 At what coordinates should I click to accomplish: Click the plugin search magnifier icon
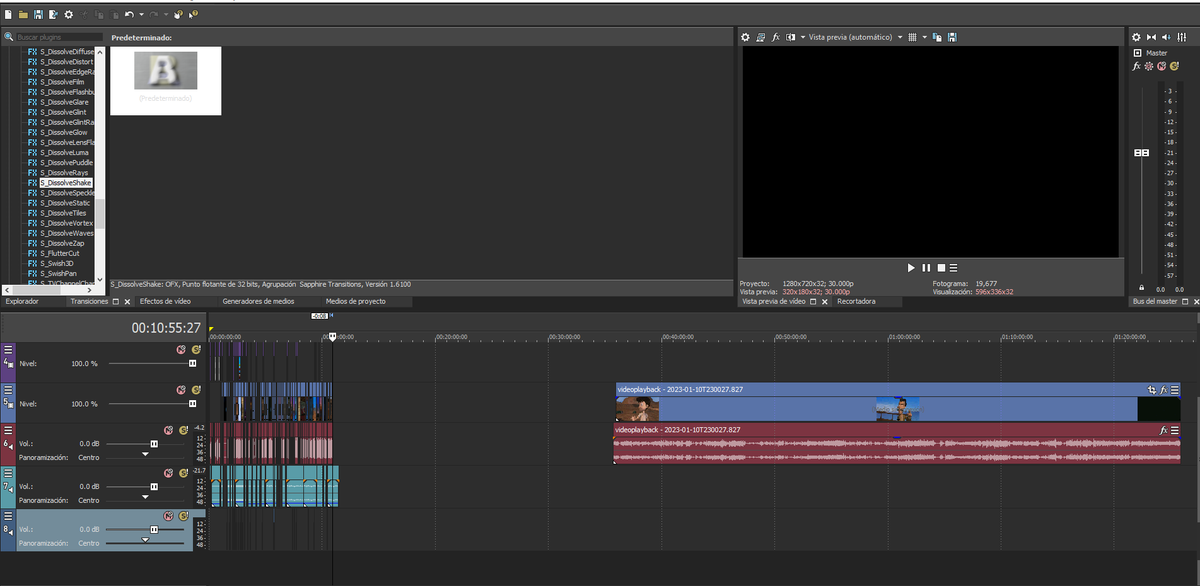coord(8,36)
